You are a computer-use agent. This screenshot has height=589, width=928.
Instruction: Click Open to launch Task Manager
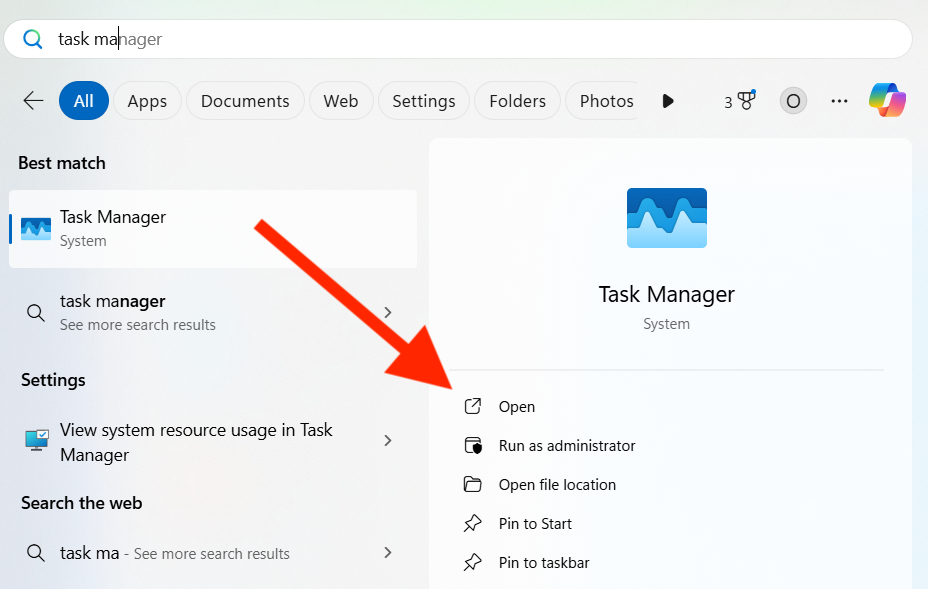pos(517,407)
